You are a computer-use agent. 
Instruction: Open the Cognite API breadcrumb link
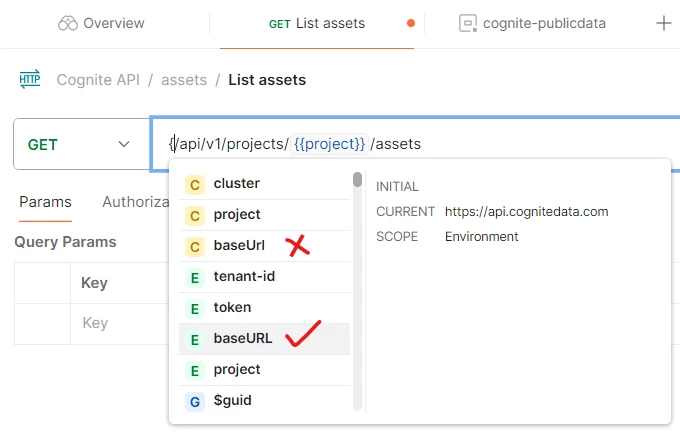tap(98, 80)
